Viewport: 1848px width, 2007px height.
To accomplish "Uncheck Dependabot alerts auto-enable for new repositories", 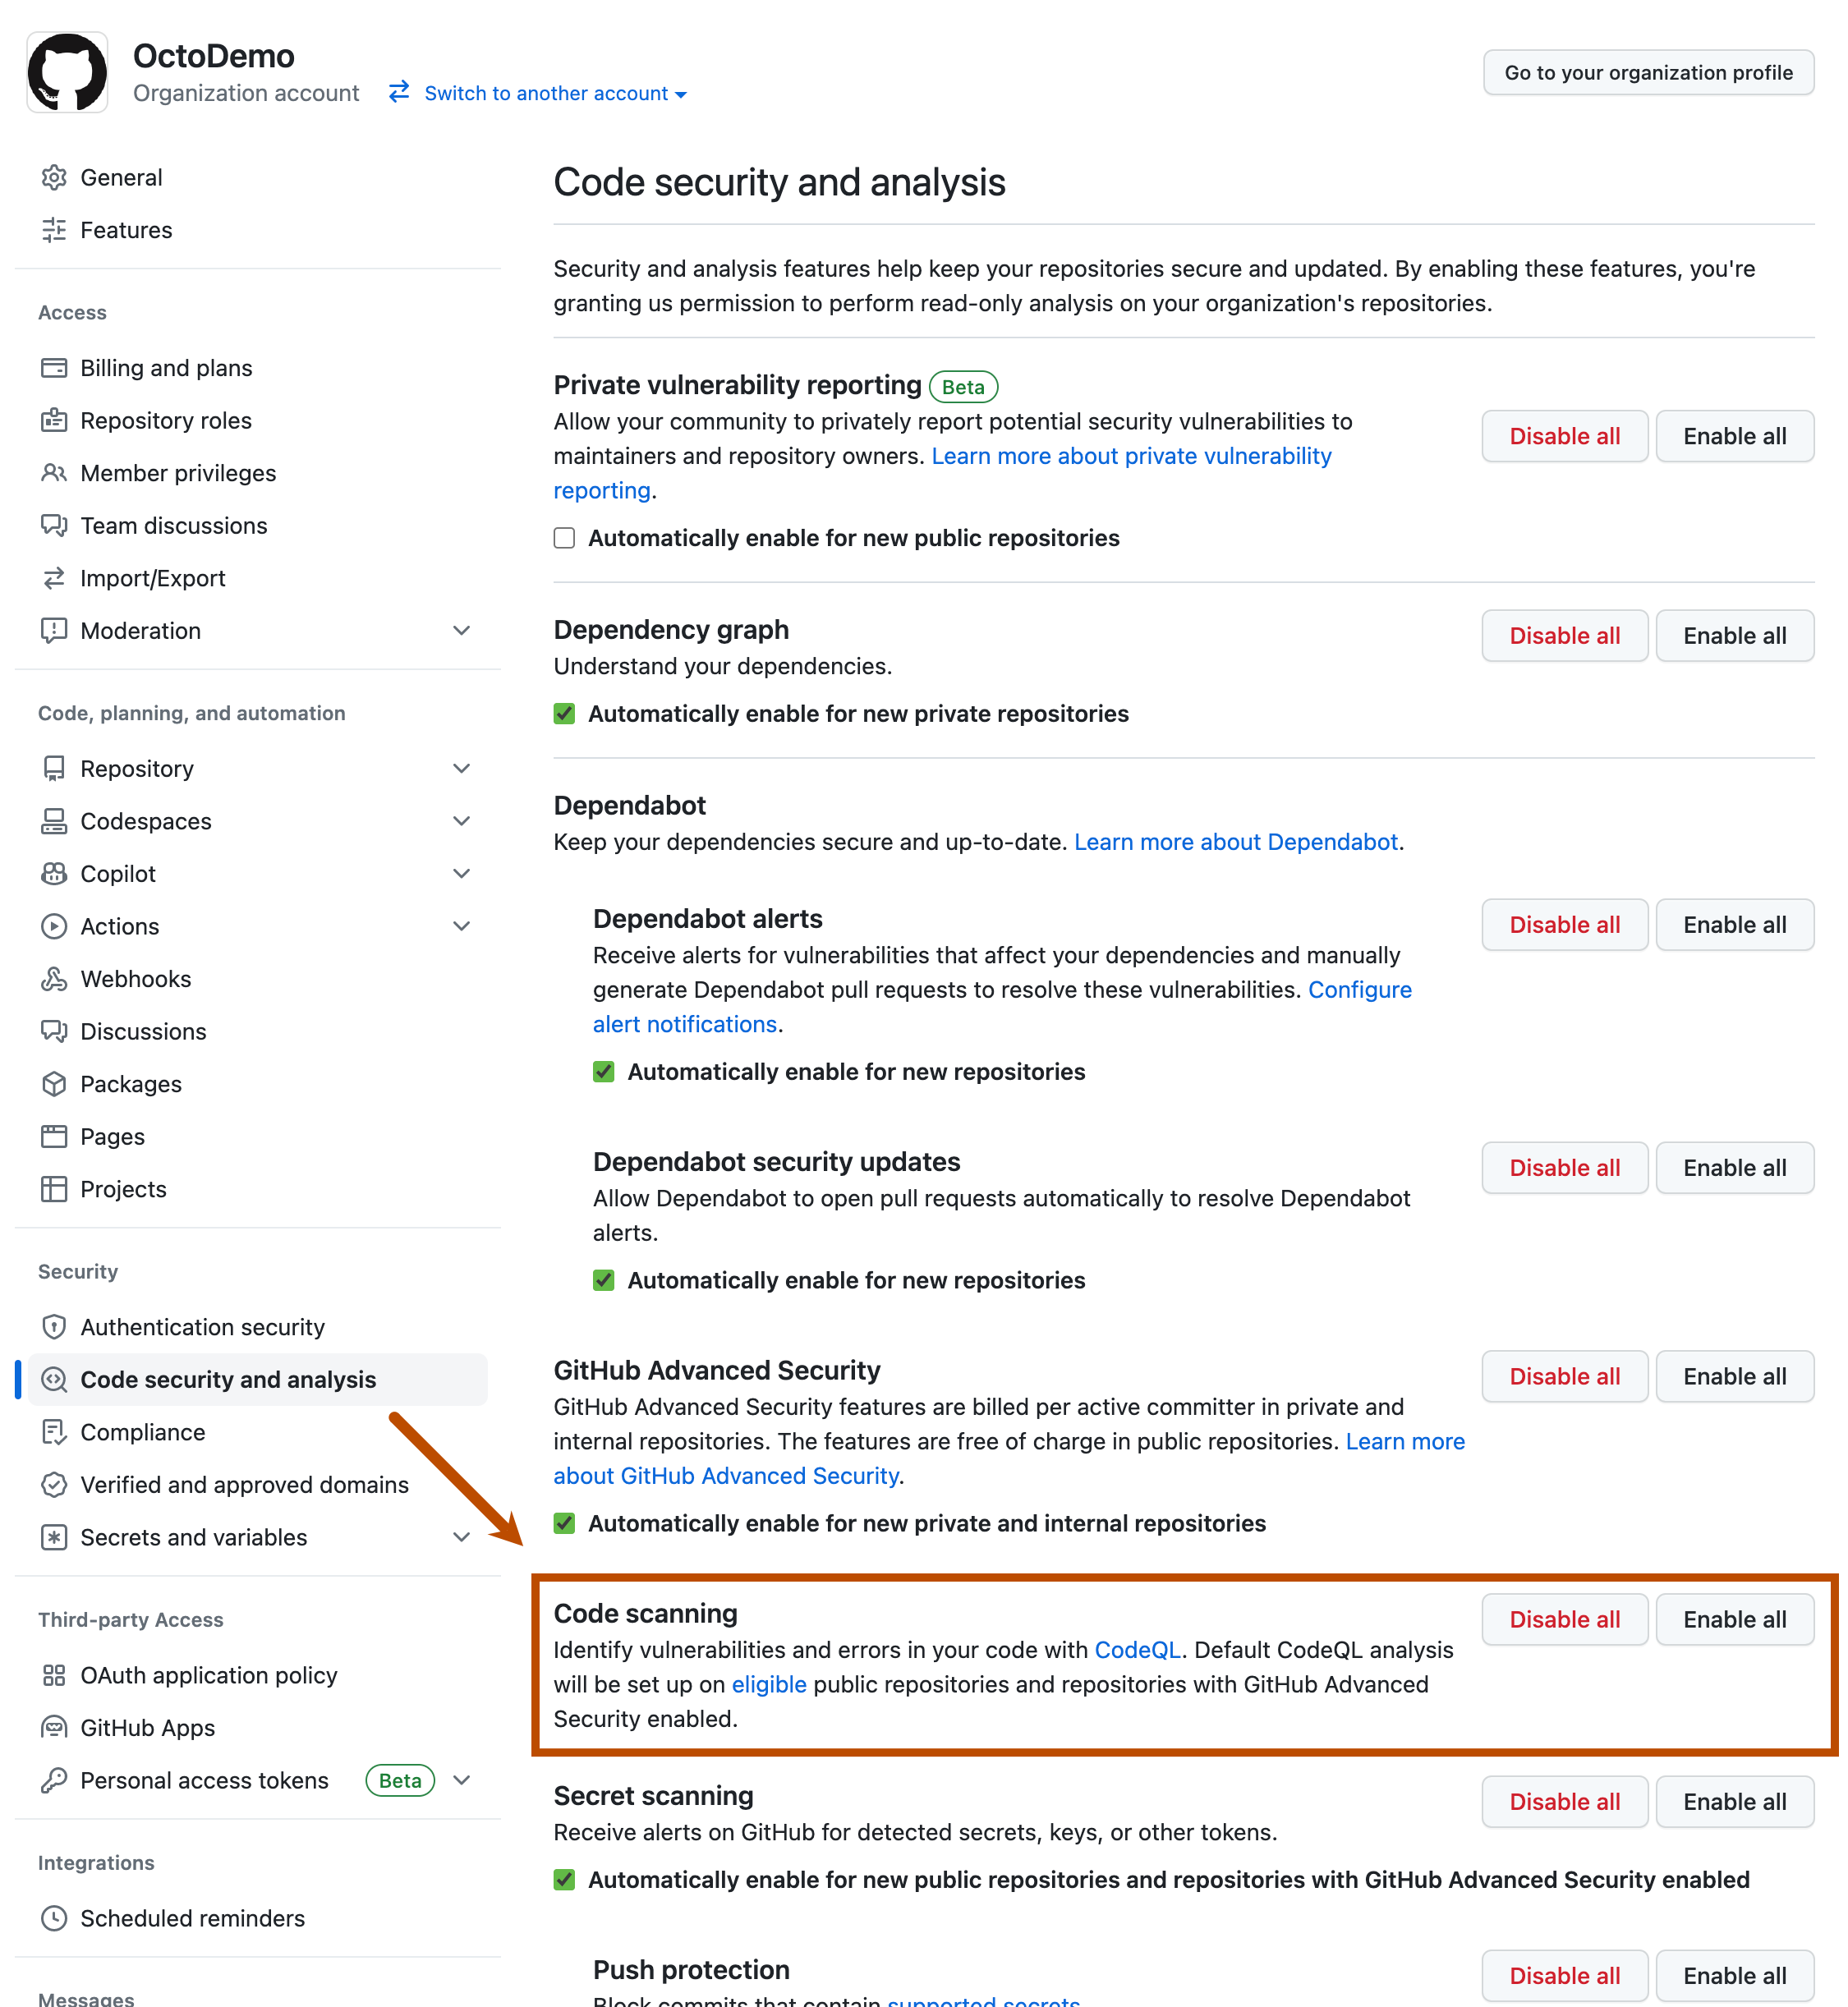I will [x=604, y=1071].
